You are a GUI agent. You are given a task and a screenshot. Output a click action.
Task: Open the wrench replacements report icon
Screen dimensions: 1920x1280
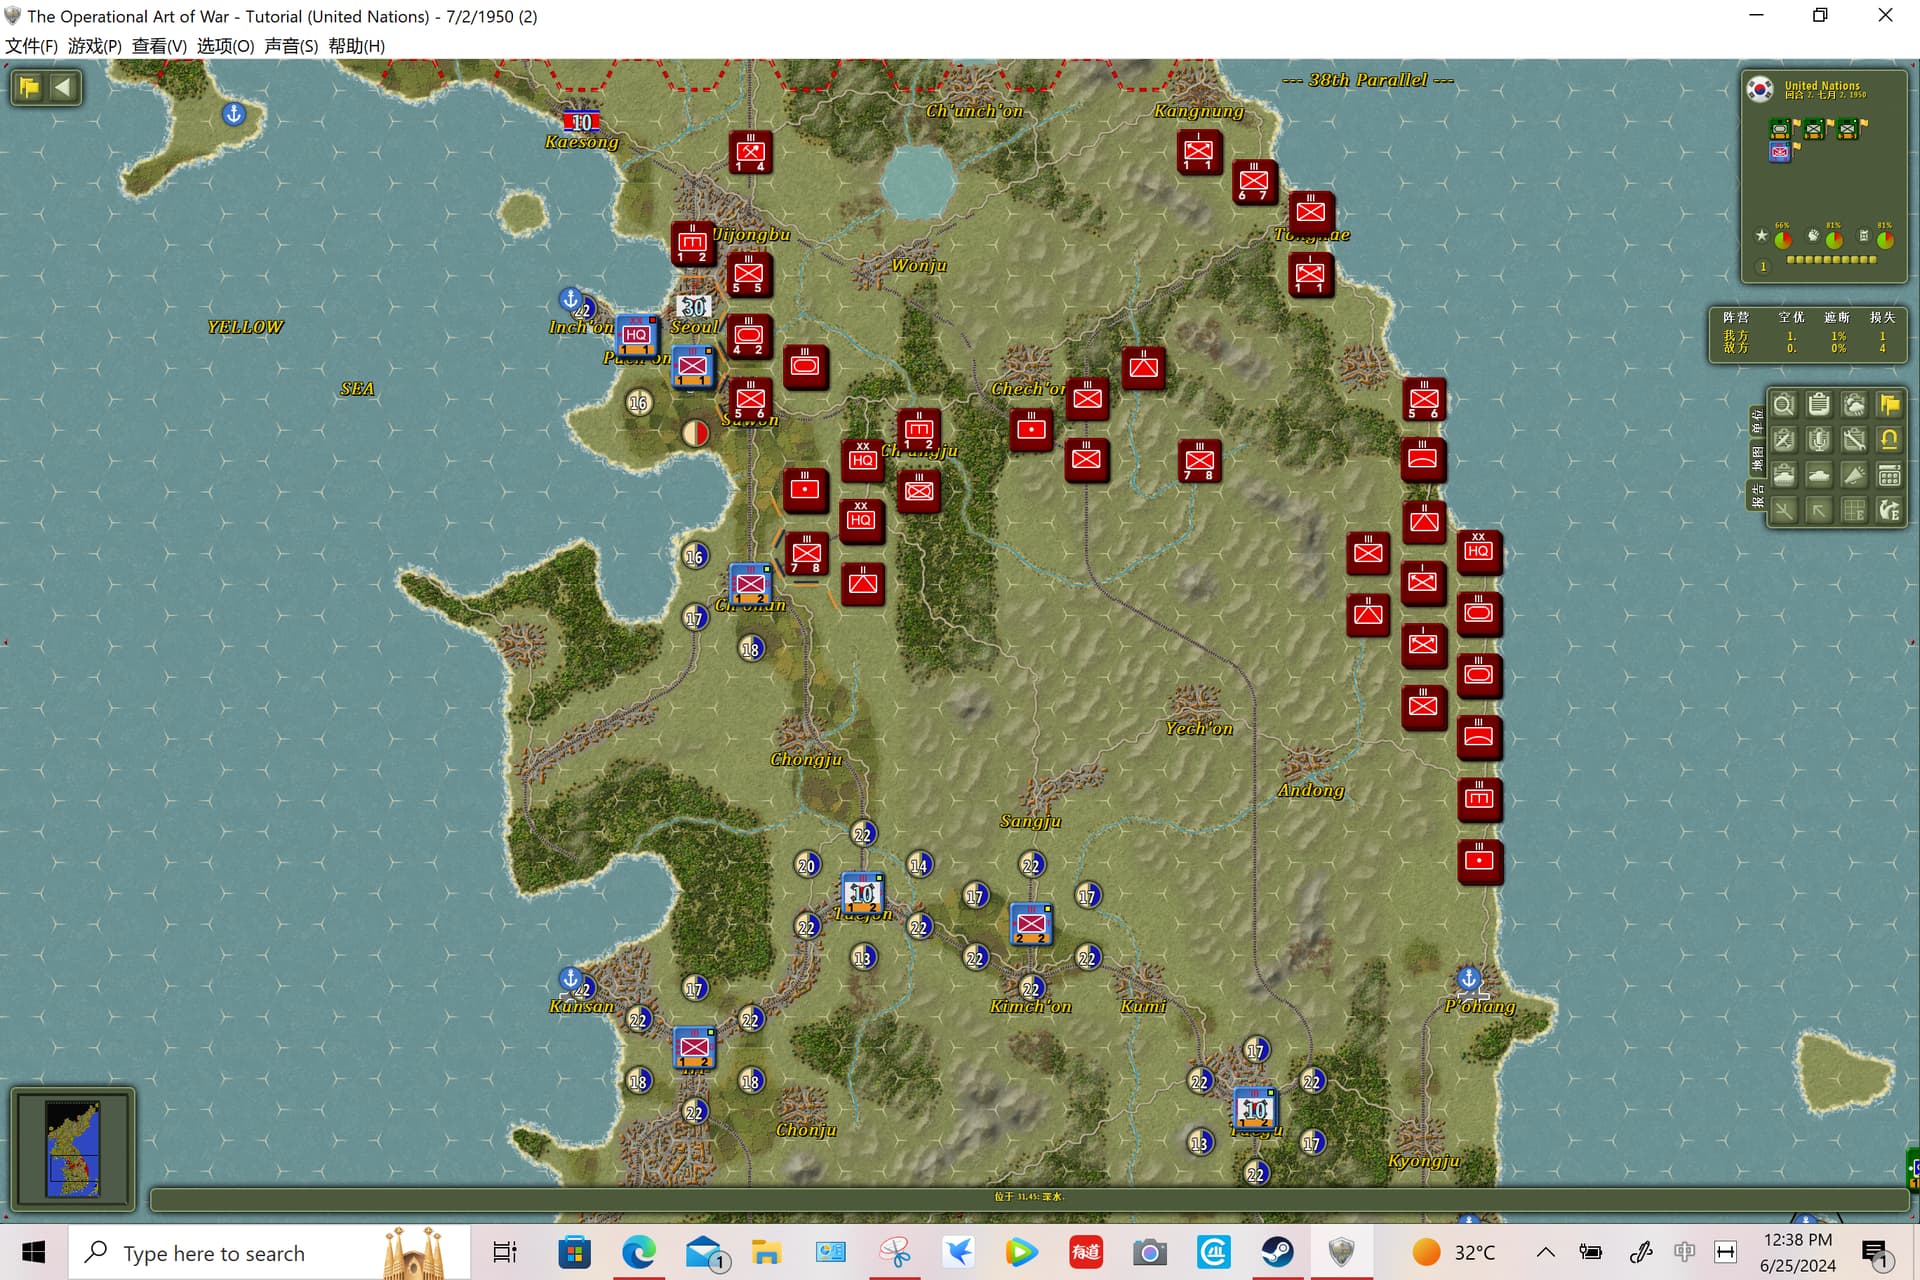[1854, 440]
